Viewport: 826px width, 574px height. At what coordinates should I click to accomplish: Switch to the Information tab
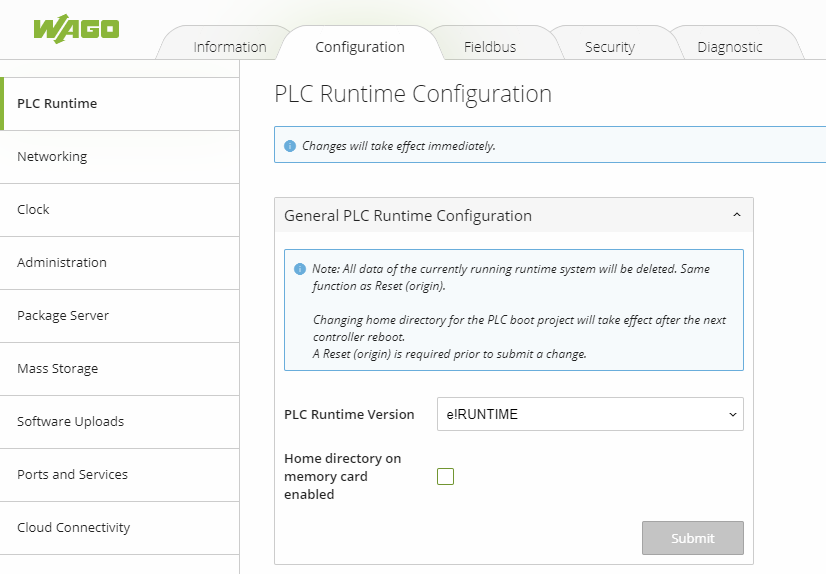point(229,47)
